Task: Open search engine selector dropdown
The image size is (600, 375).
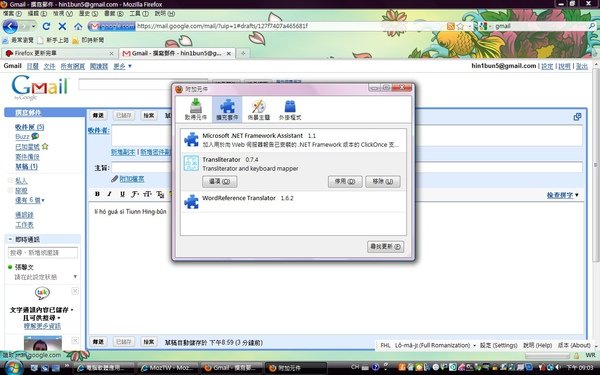Action: [485, 26]
